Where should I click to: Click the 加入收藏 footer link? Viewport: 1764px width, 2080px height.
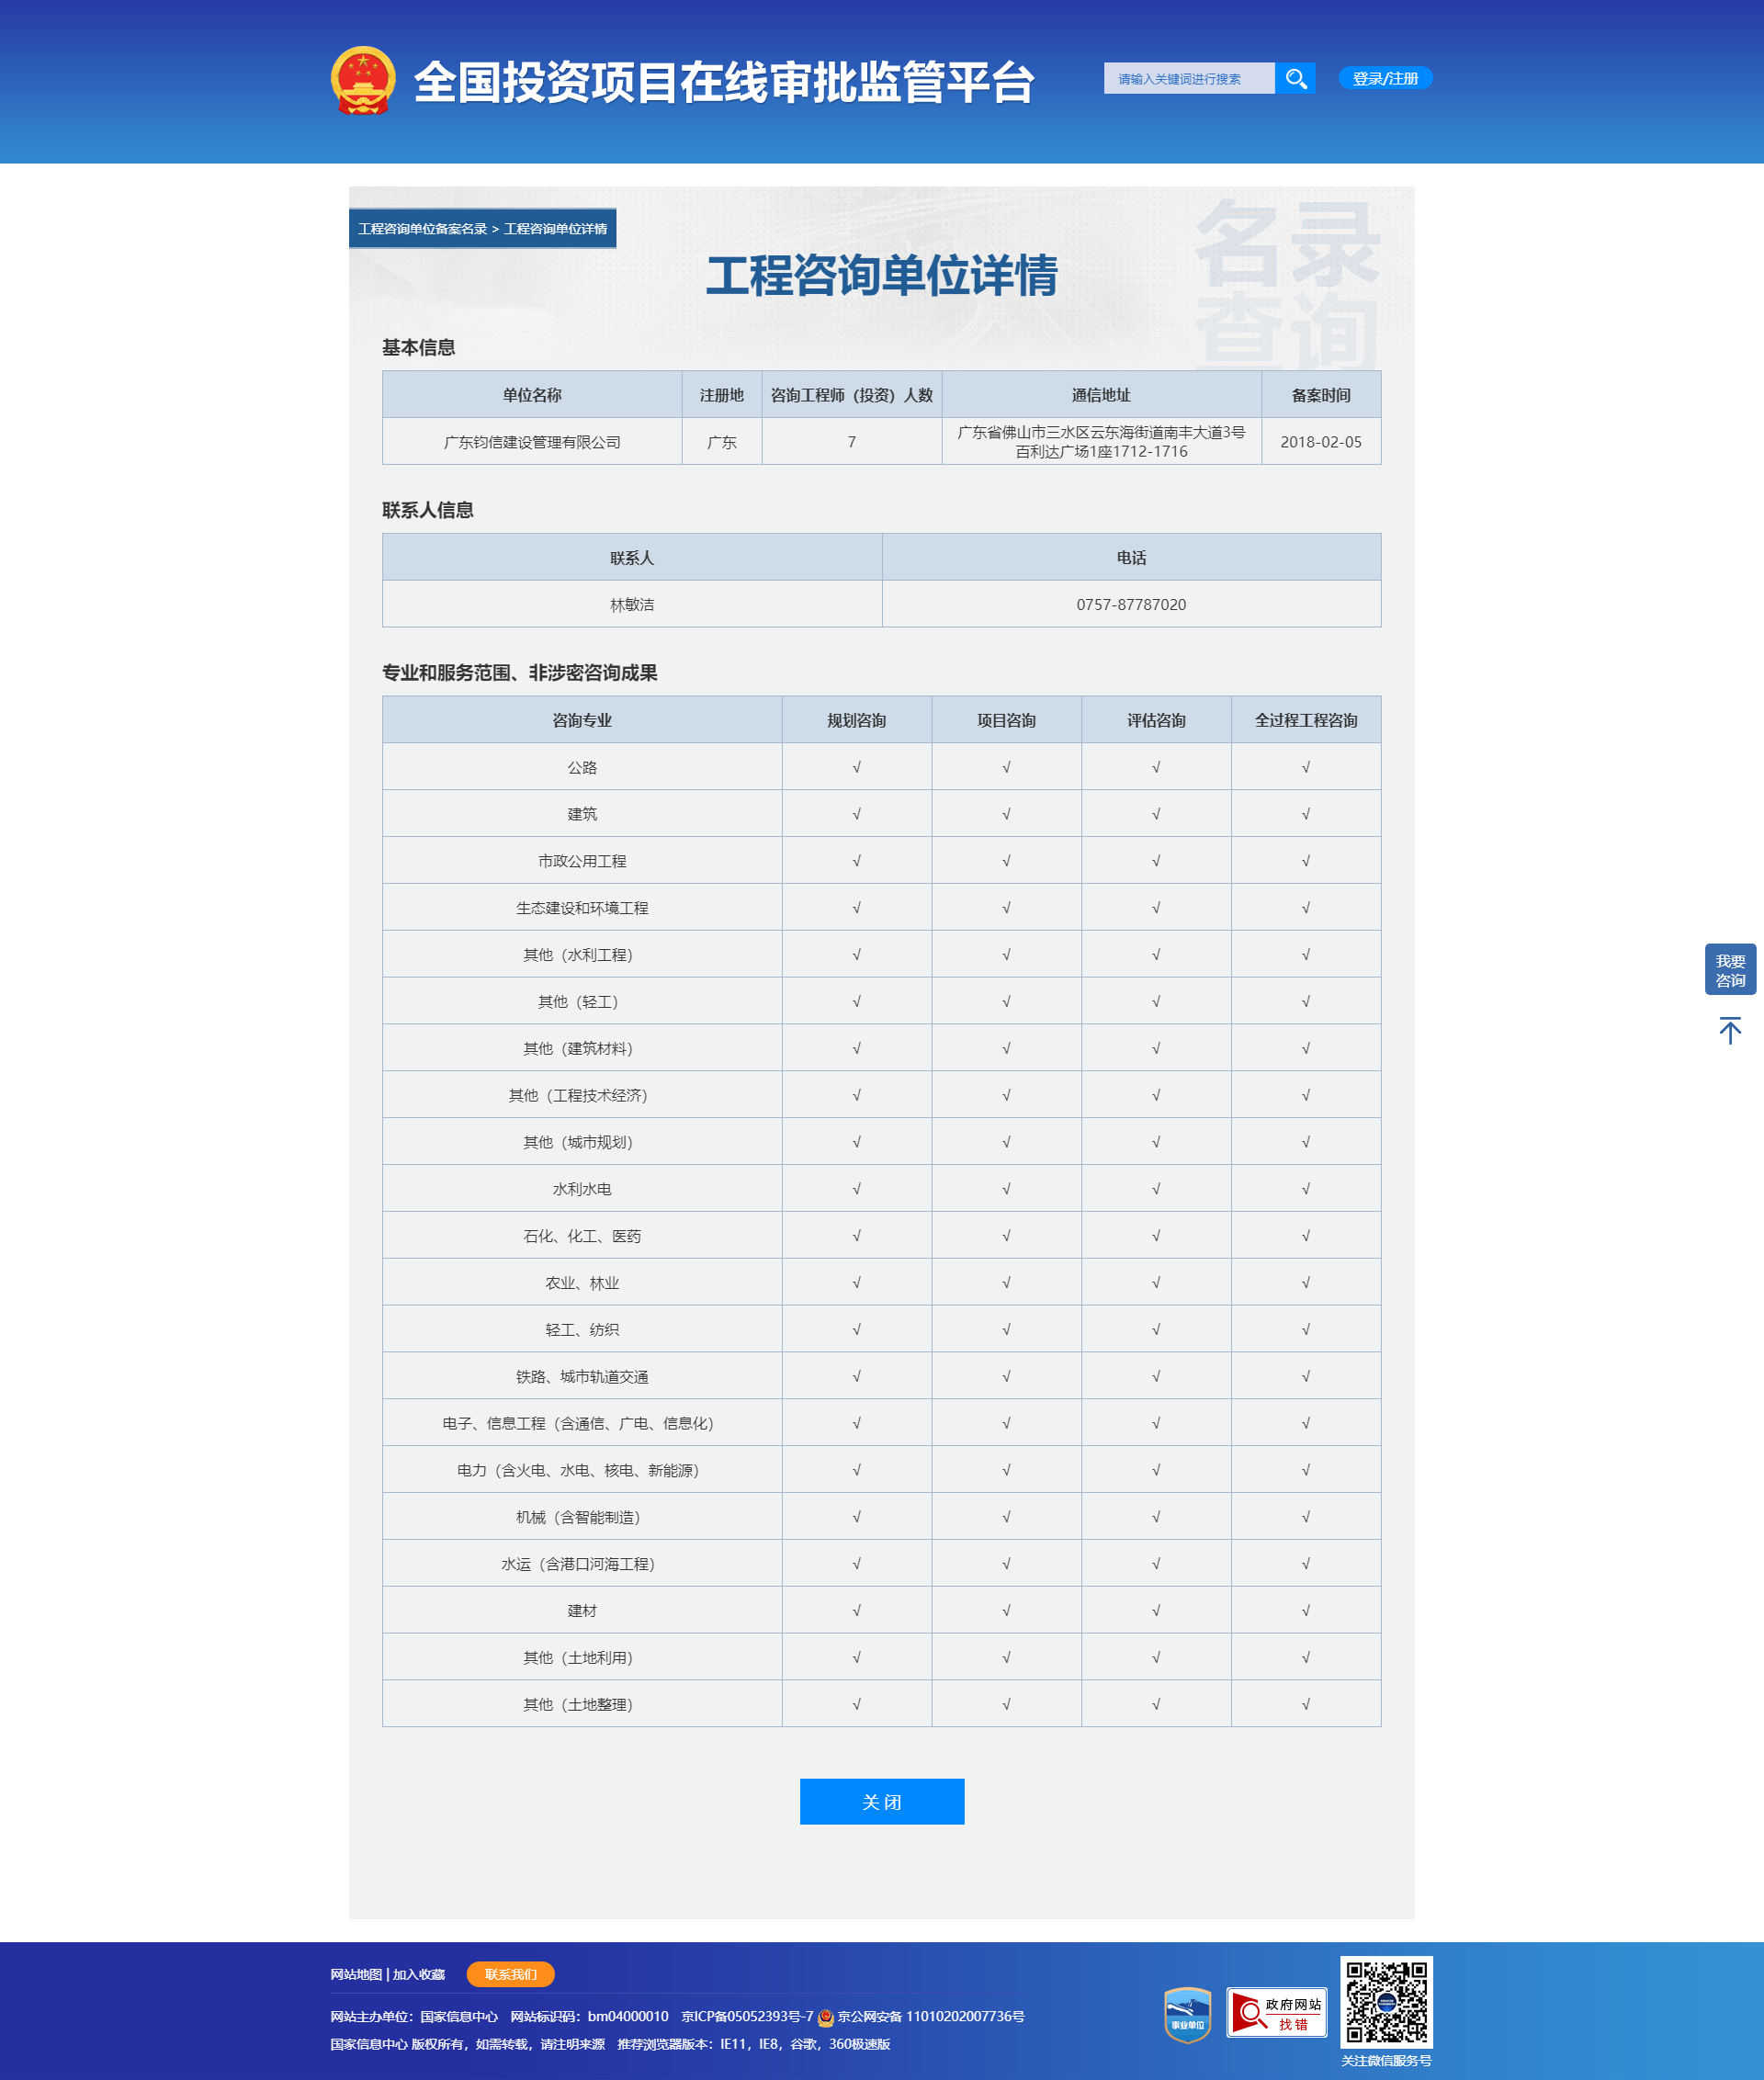point(418,1974)
